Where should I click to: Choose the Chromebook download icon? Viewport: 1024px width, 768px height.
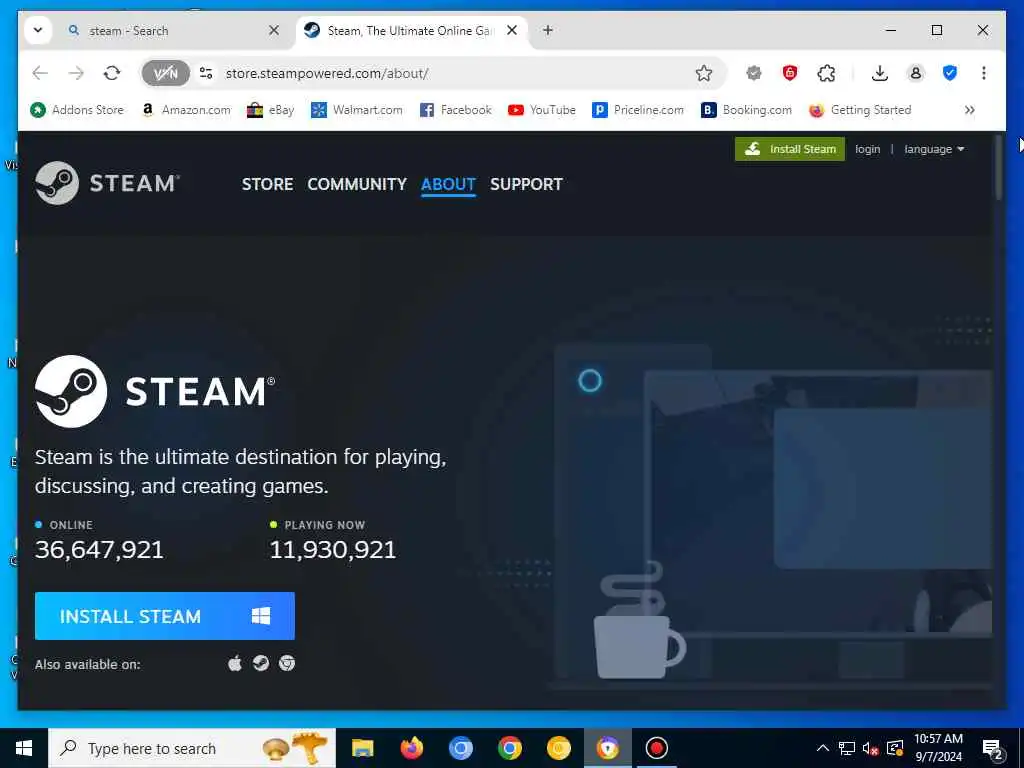point(287,664)
